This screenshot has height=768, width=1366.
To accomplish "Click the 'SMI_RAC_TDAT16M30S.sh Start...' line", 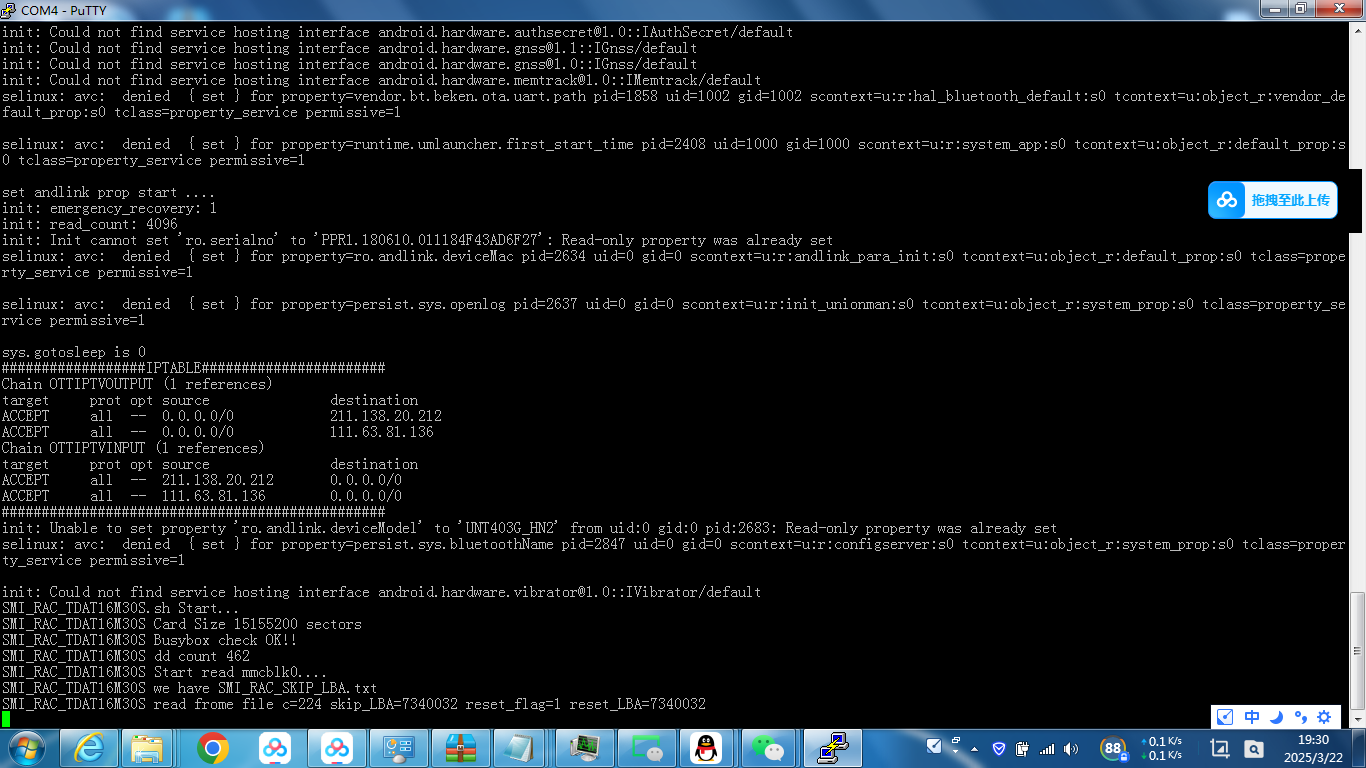I will pyautogui.click(x=120, y=608).
